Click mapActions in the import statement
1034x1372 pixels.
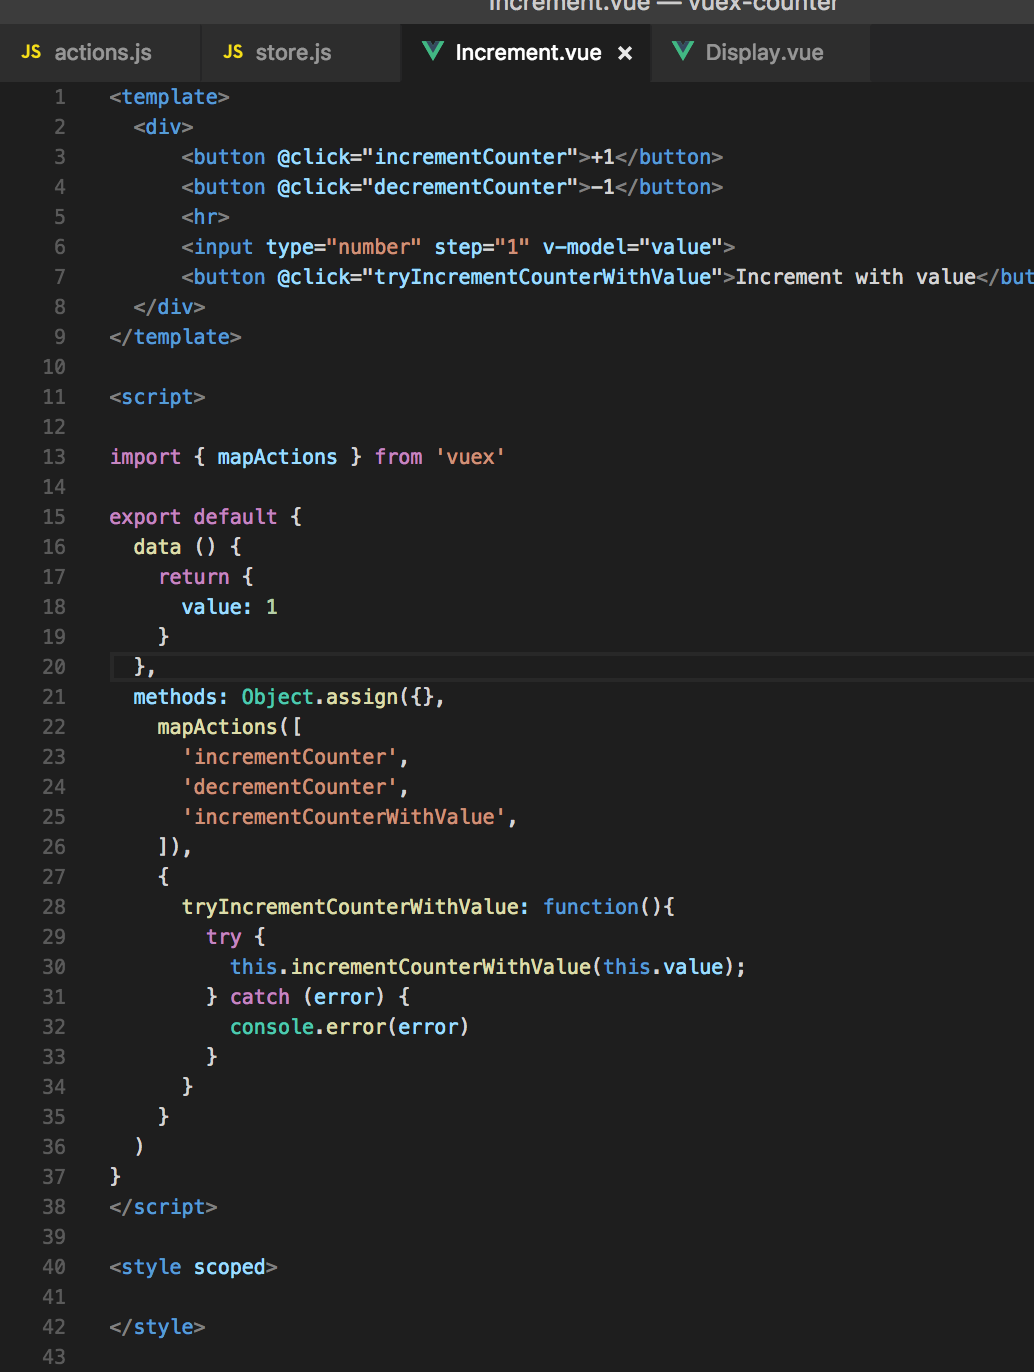tap(278, 457)
